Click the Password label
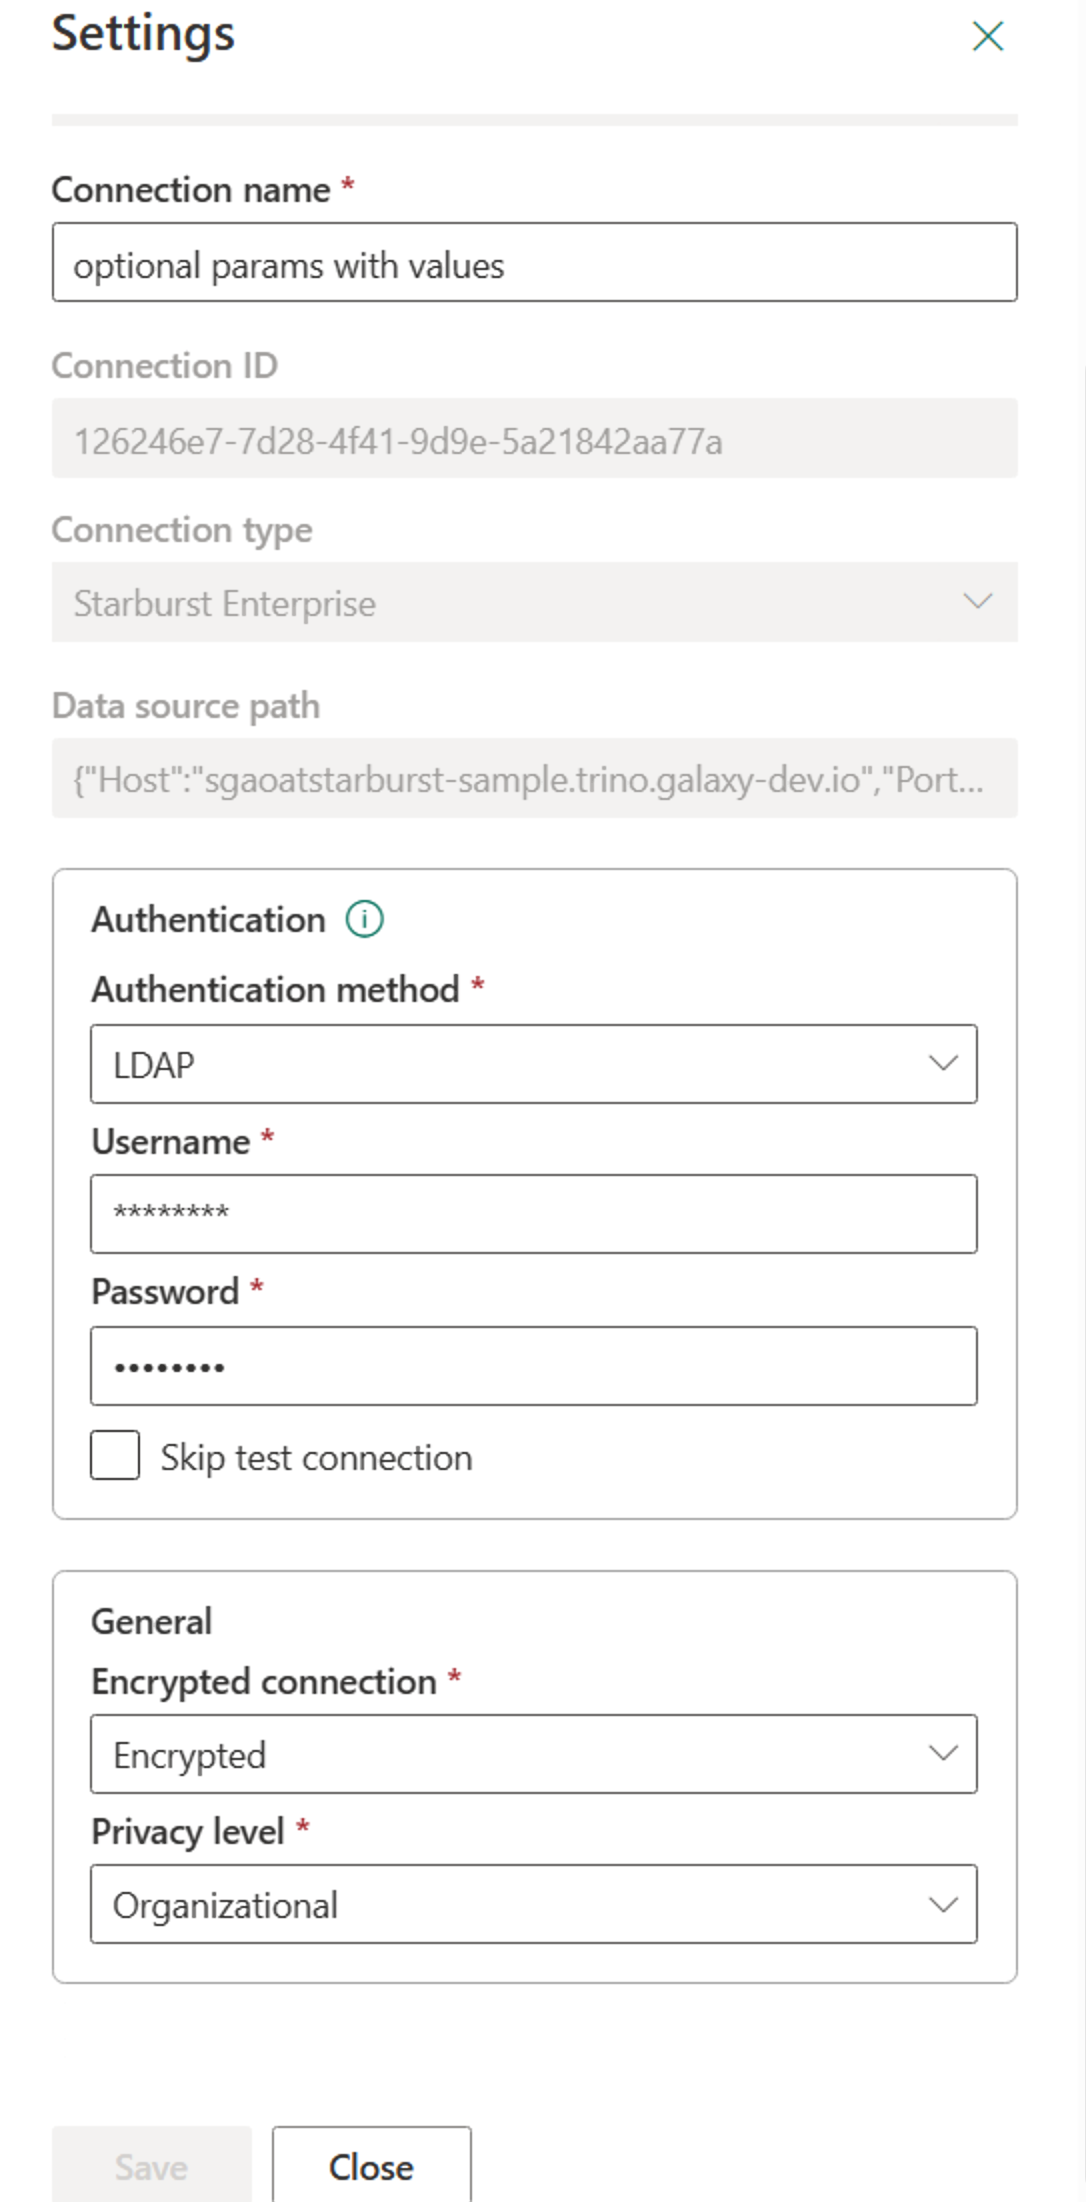1086x2202 pixels. pos(165,1291)
